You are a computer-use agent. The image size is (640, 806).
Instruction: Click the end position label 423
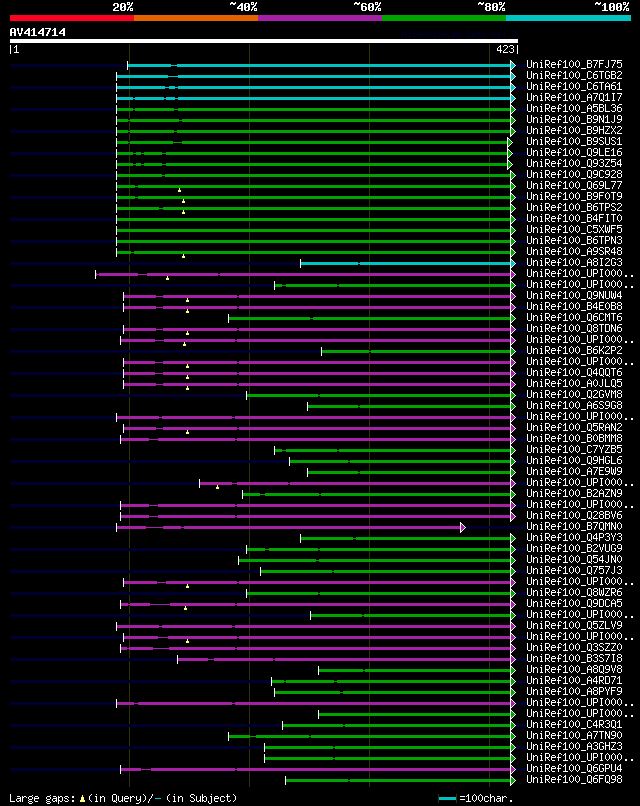pos(505,49)
